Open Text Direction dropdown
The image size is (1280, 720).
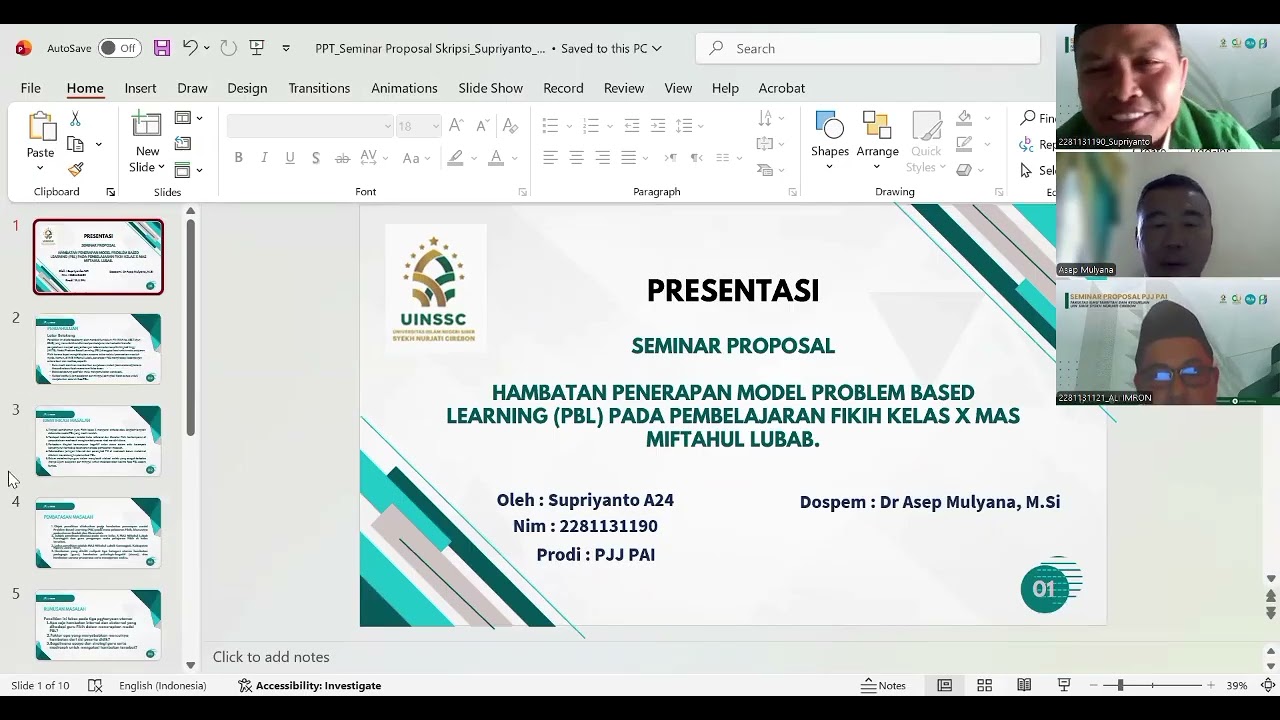[x=770, y=119]
